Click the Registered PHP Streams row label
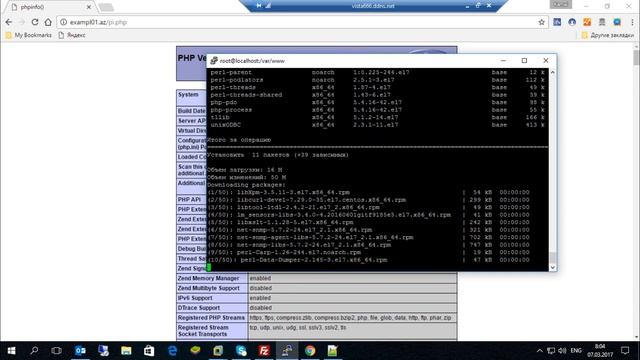The image size is (640, 360). pos(211,318)
